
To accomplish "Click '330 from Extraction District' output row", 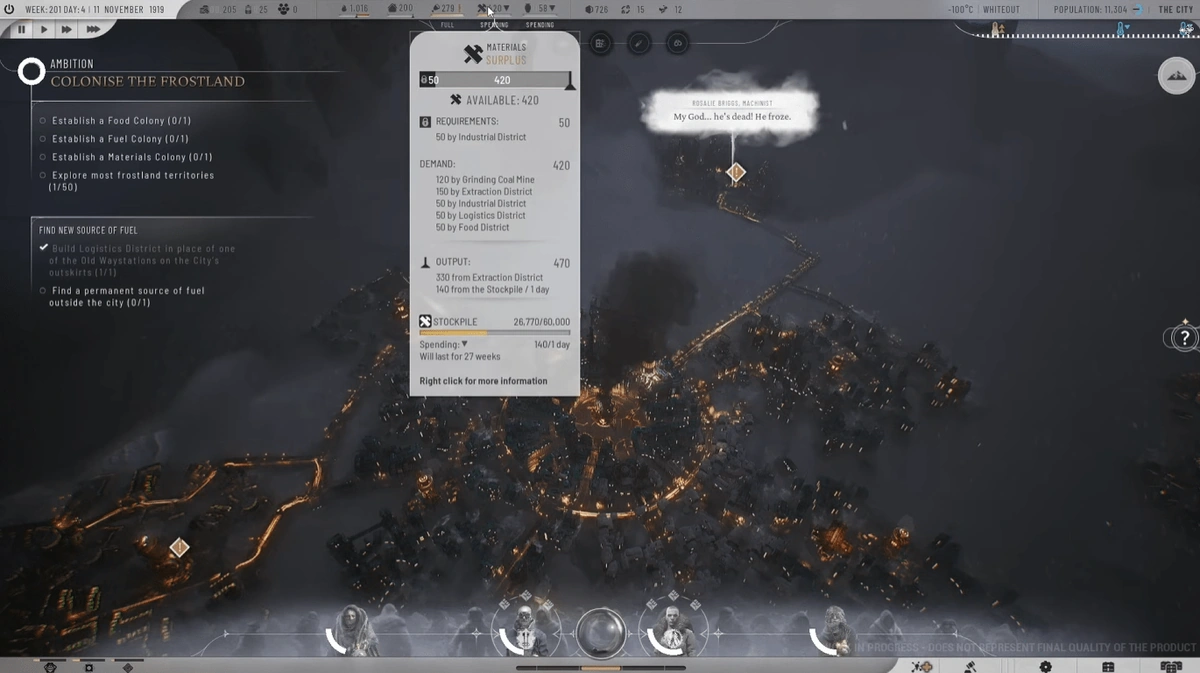I will point(489,278).
